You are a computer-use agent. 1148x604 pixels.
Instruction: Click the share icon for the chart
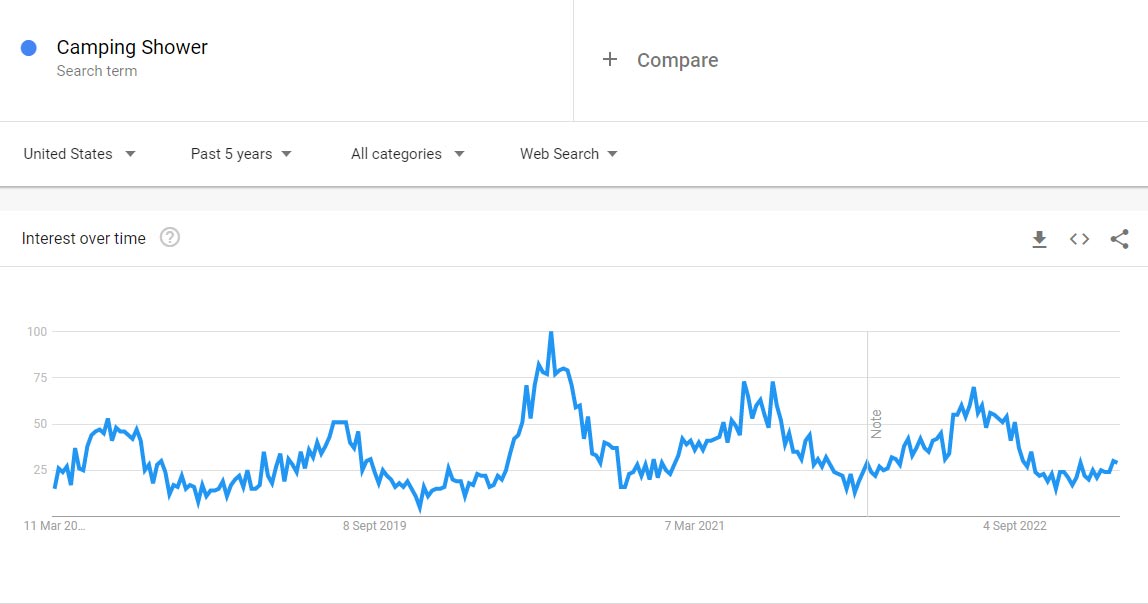pyautogui.click(x=1119, y=239)
